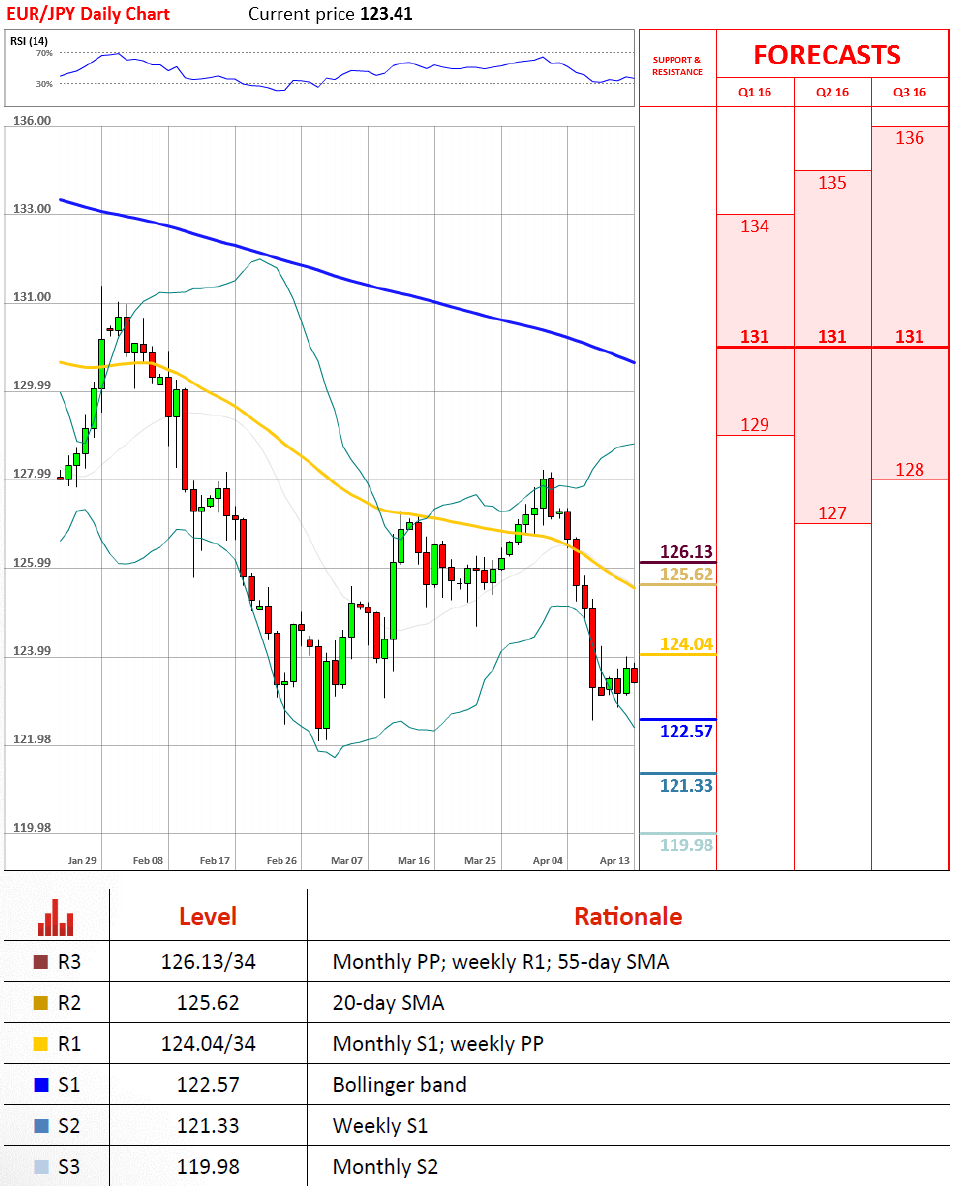Click the RSI (14) label
The image size is (963, 1186).
[x=29, y=41]
